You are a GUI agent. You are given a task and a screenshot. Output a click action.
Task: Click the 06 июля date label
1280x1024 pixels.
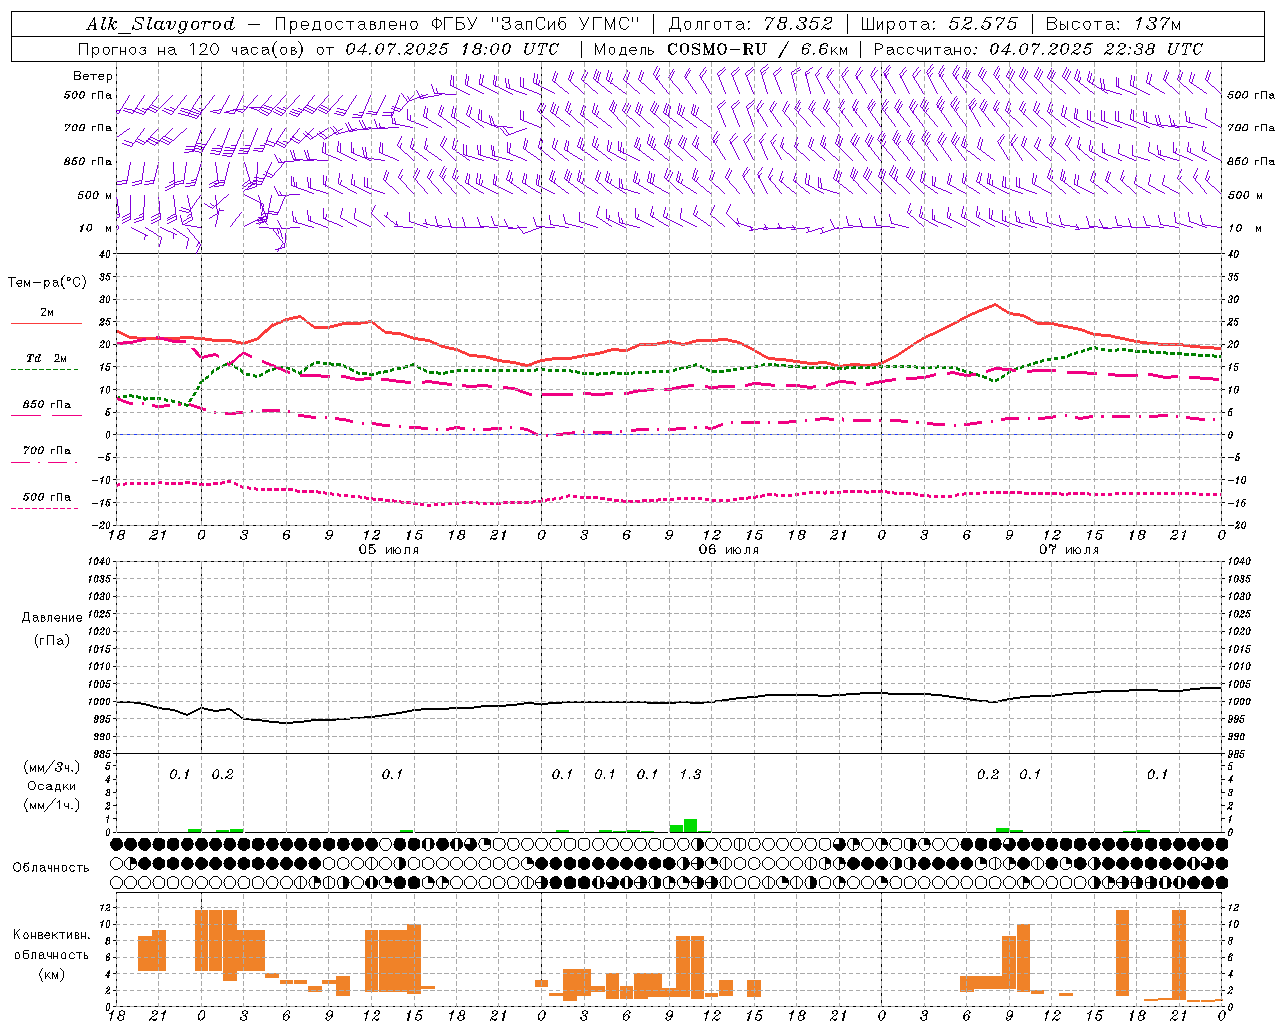coord(728,550)
